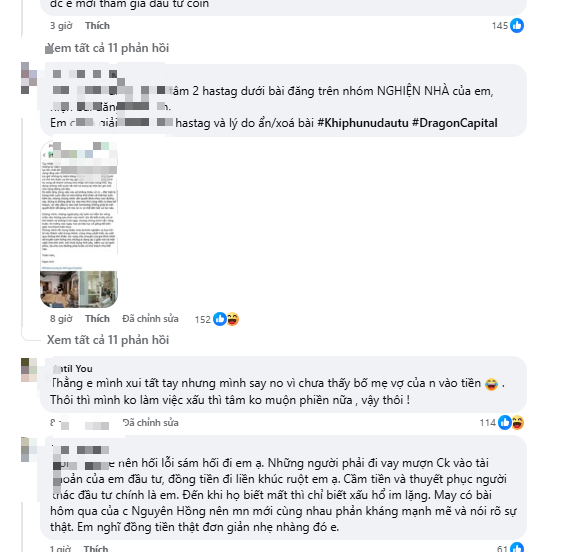Screen dimensions: 566x552
Task: Open the #DragonCapital hashtag link
Action: (x=454, y=123)
